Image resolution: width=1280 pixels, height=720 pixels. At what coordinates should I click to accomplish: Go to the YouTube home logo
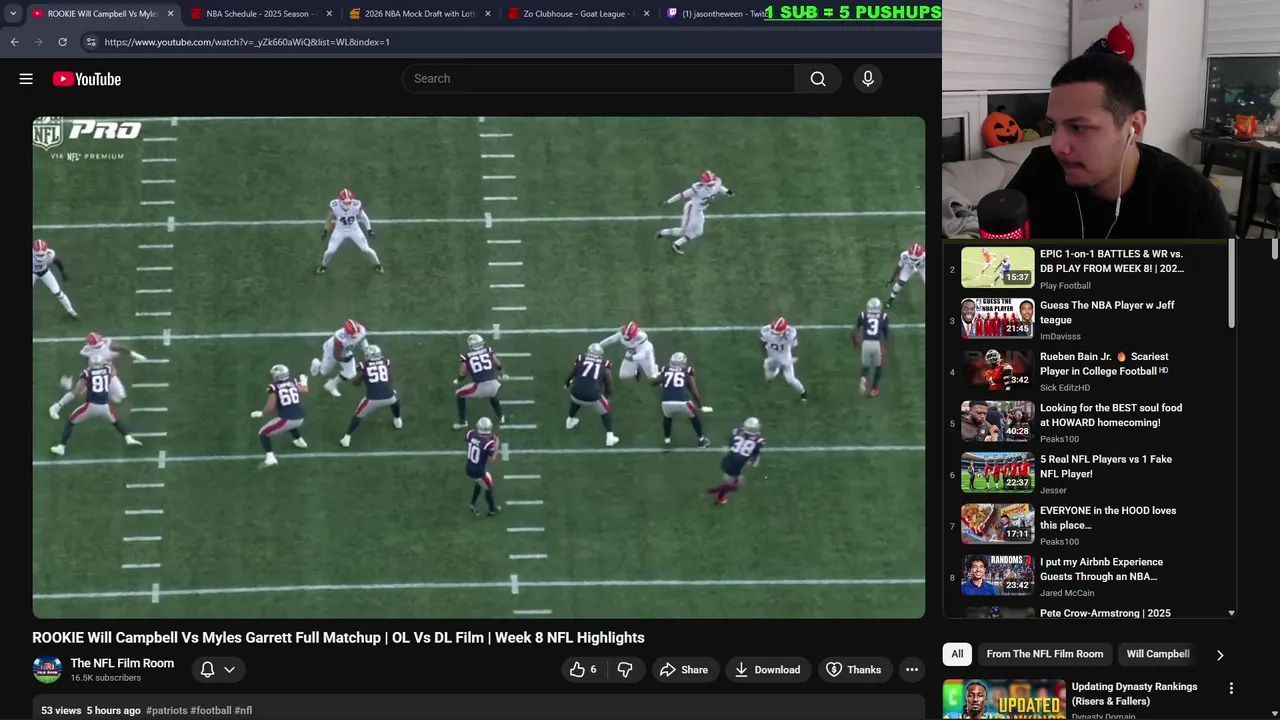point(87,79)
